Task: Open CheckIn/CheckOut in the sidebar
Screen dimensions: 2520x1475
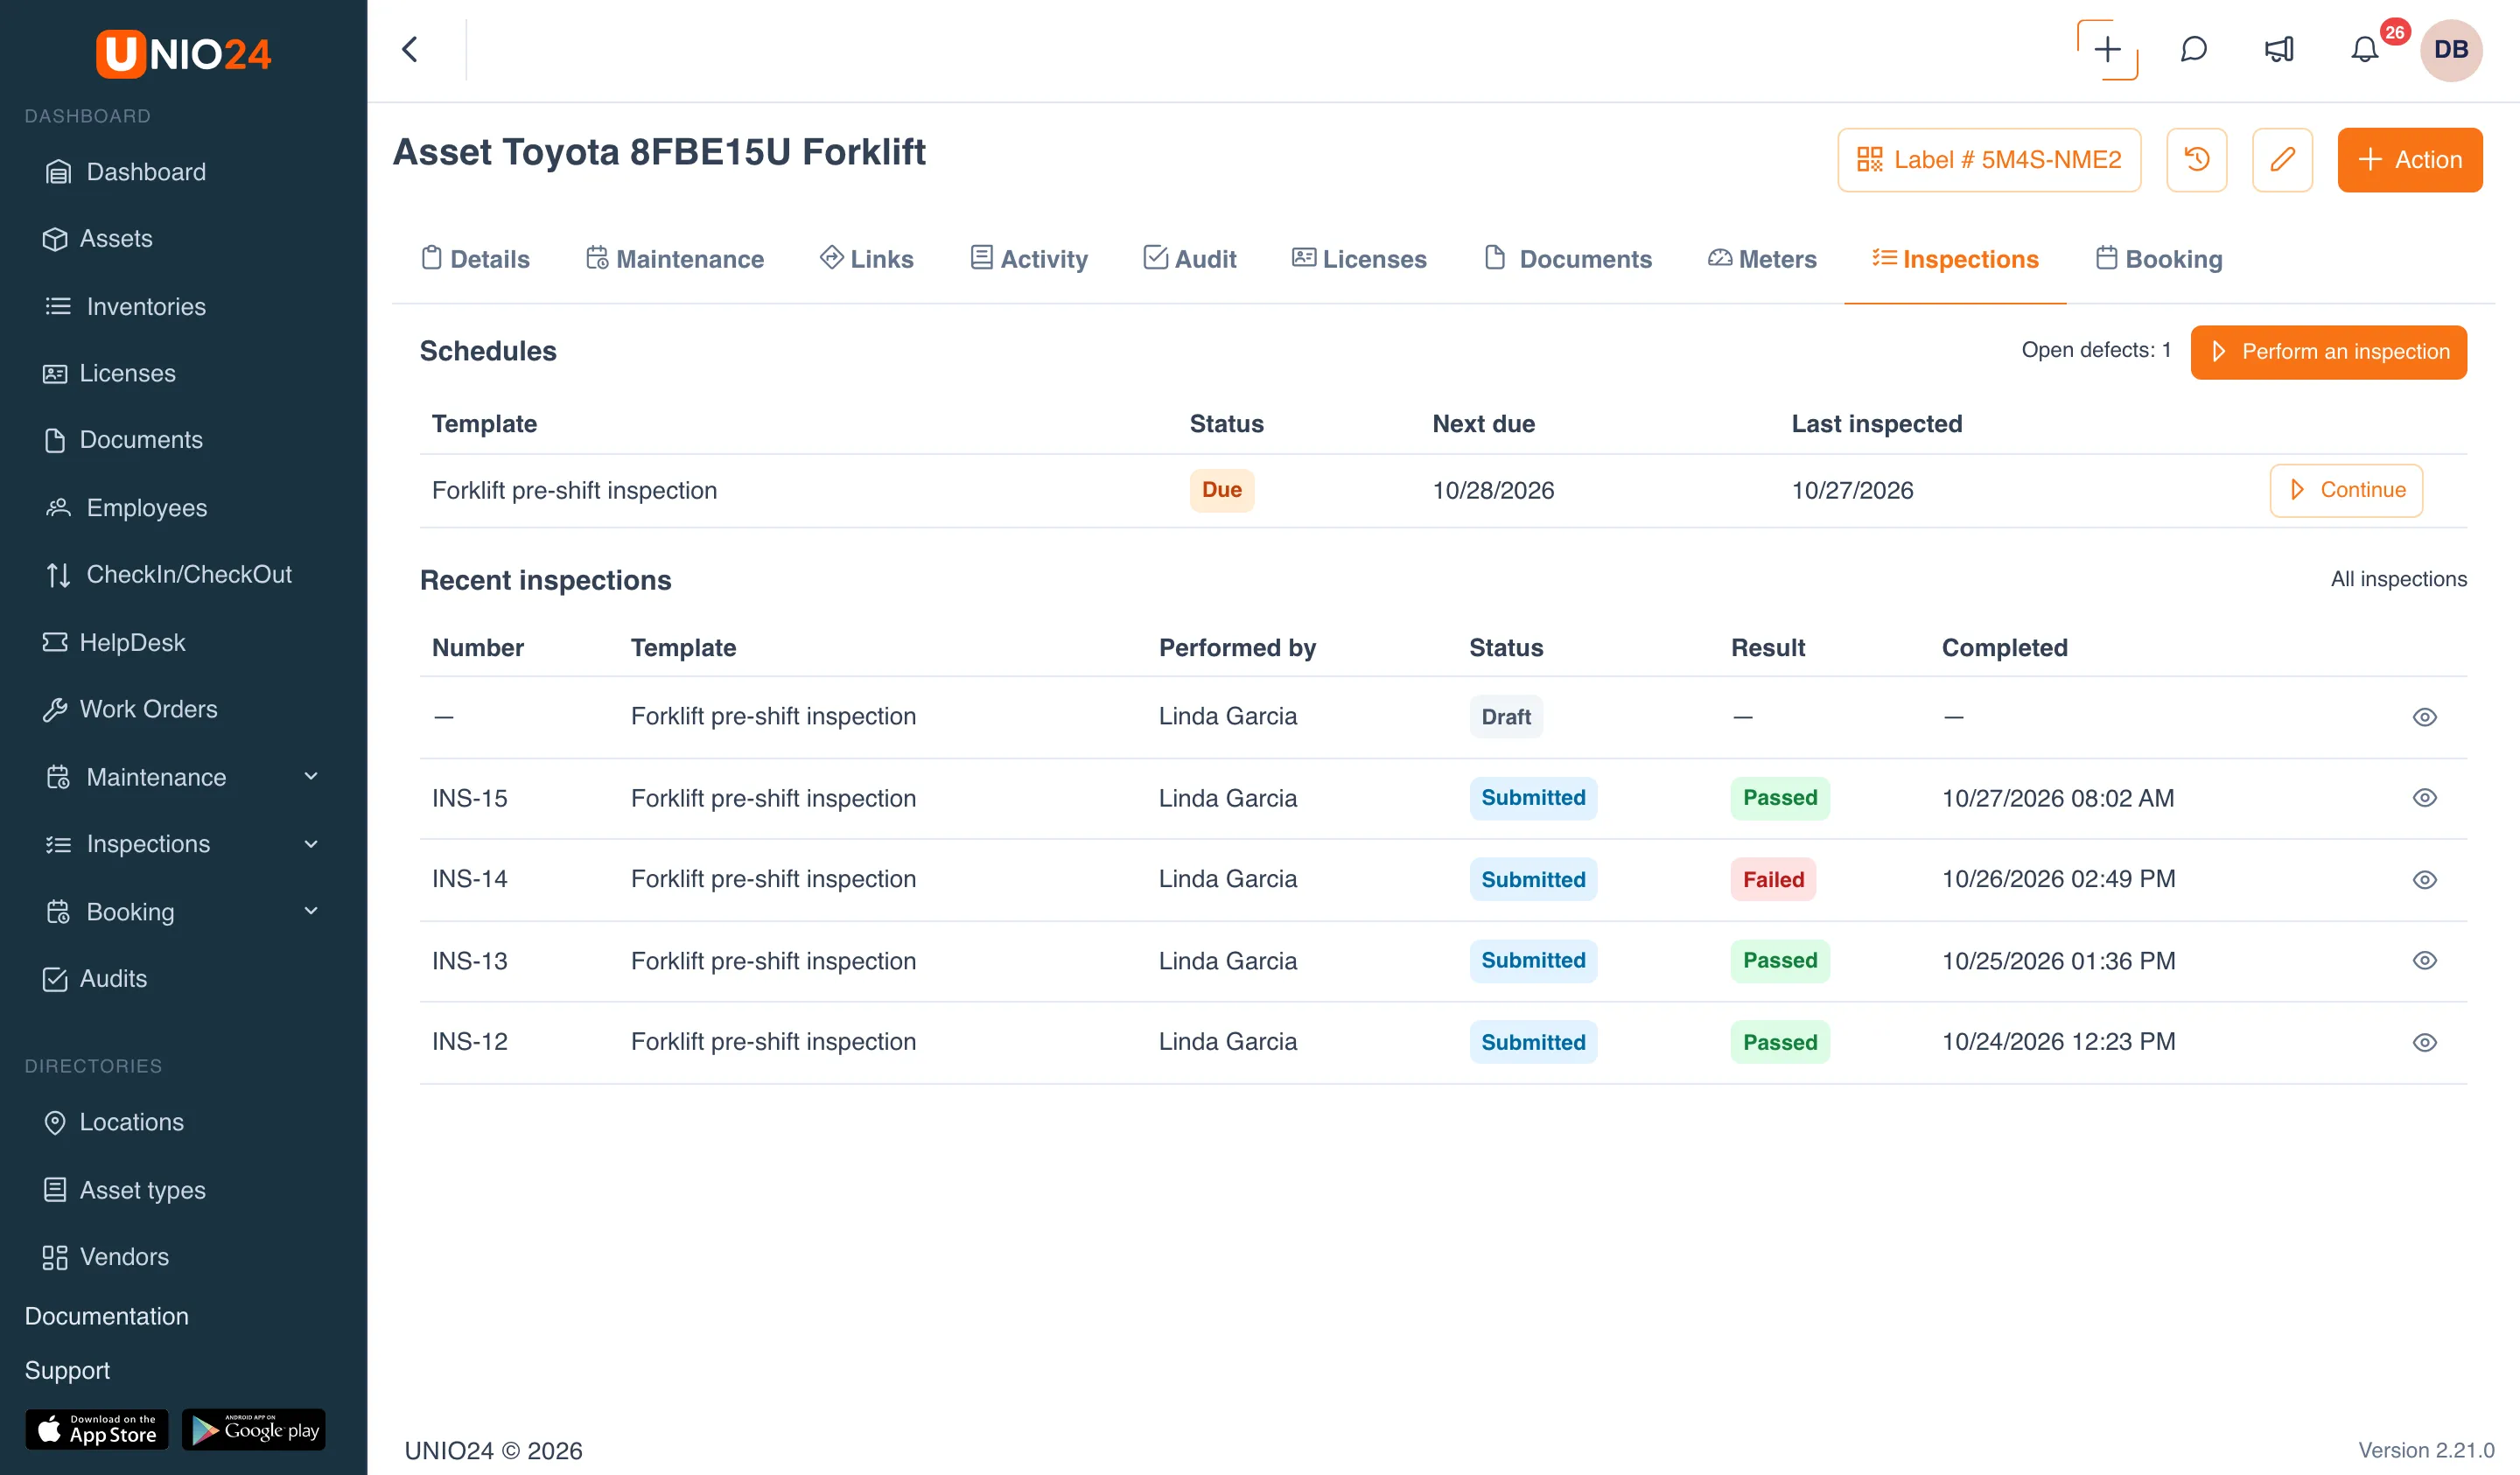Action: tap(168, 574)
